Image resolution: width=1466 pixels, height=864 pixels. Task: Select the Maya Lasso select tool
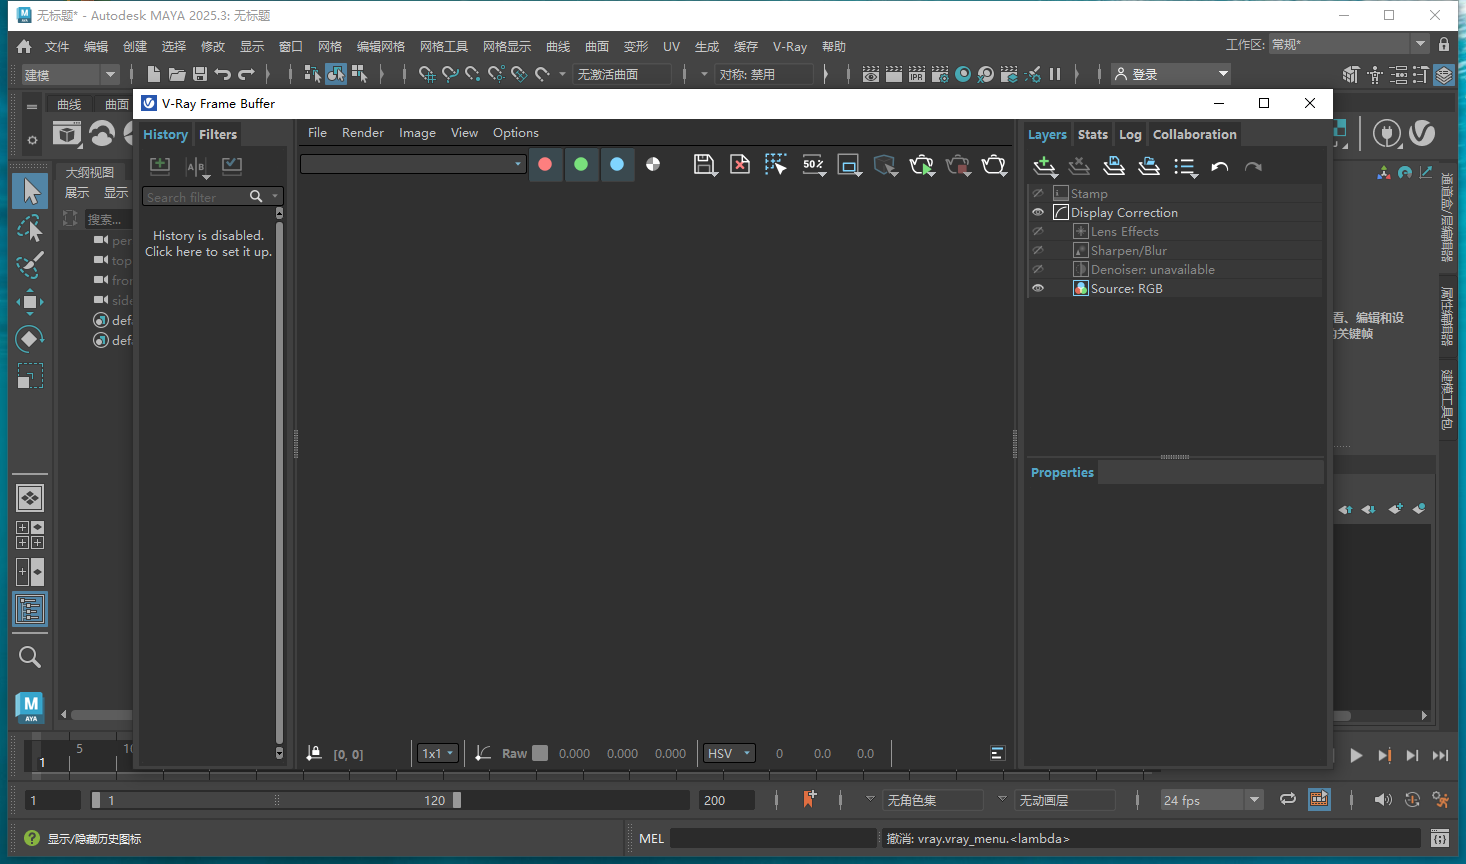pos(30,228)
